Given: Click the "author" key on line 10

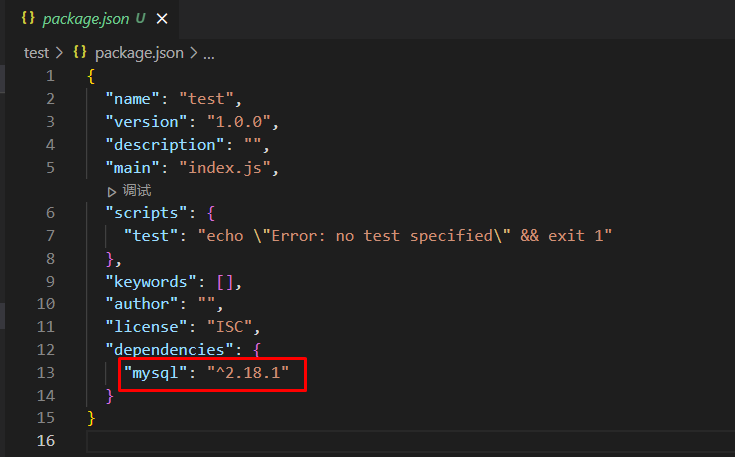Looking at the screenshot, I should pos(142,304).
